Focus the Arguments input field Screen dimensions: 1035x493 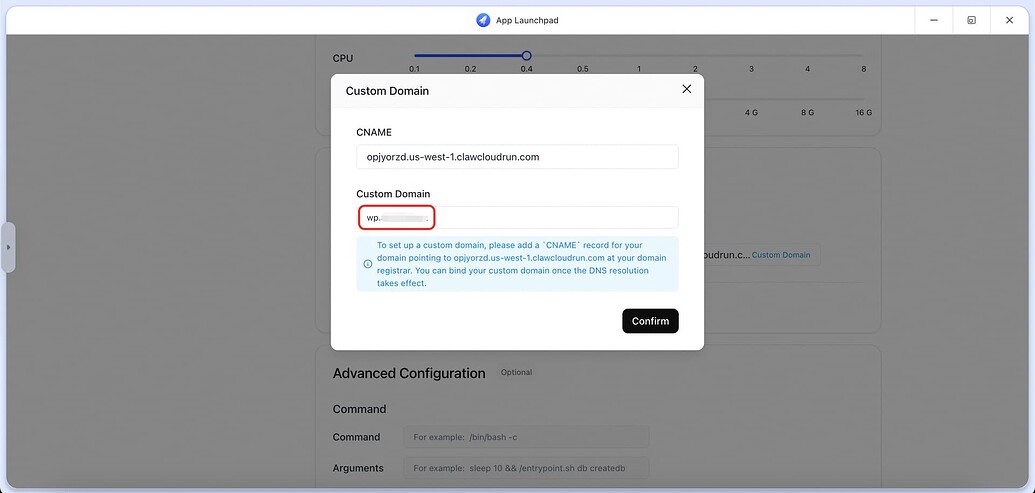point(526,468)
